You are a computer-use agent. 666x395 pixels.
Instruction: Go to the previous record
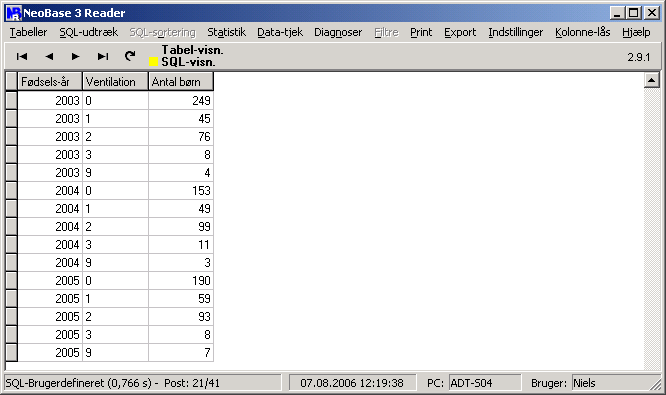(49, 56)
